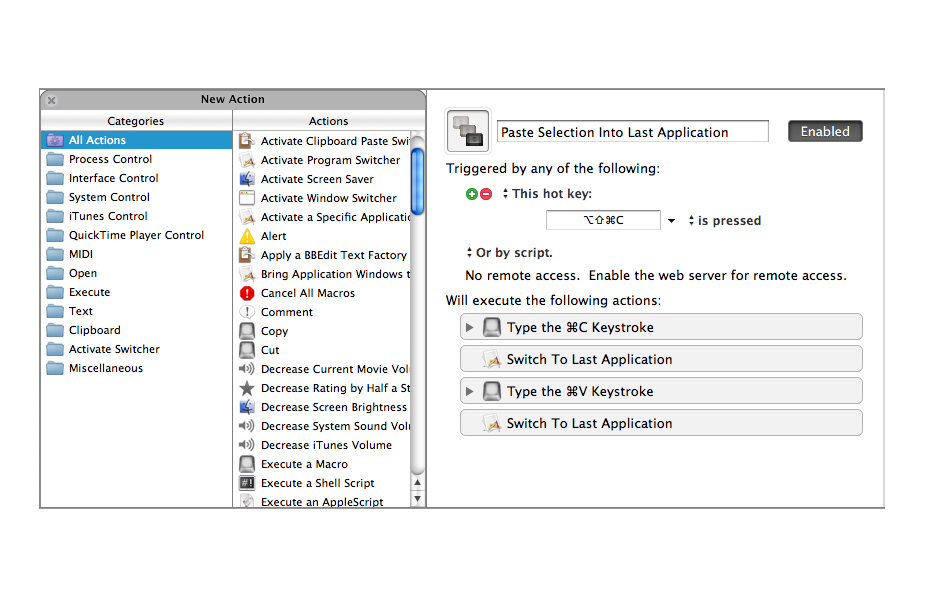Click the Decrease Screen Brightness icon
Viewport: 938px width, 598px height.
[x=247, y=407]
